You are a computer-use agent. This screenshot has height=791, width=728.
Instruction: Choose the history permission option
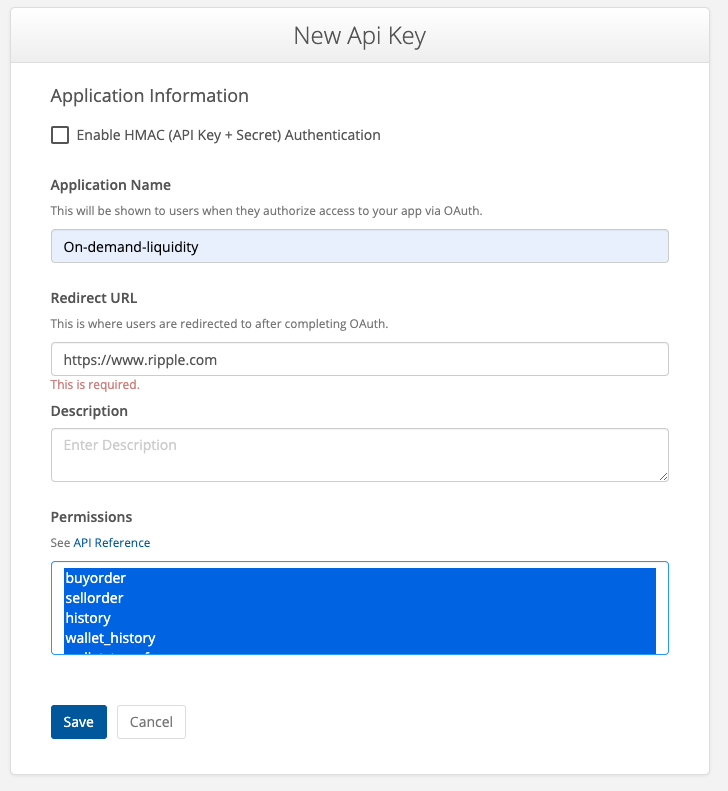coord(88,618)
